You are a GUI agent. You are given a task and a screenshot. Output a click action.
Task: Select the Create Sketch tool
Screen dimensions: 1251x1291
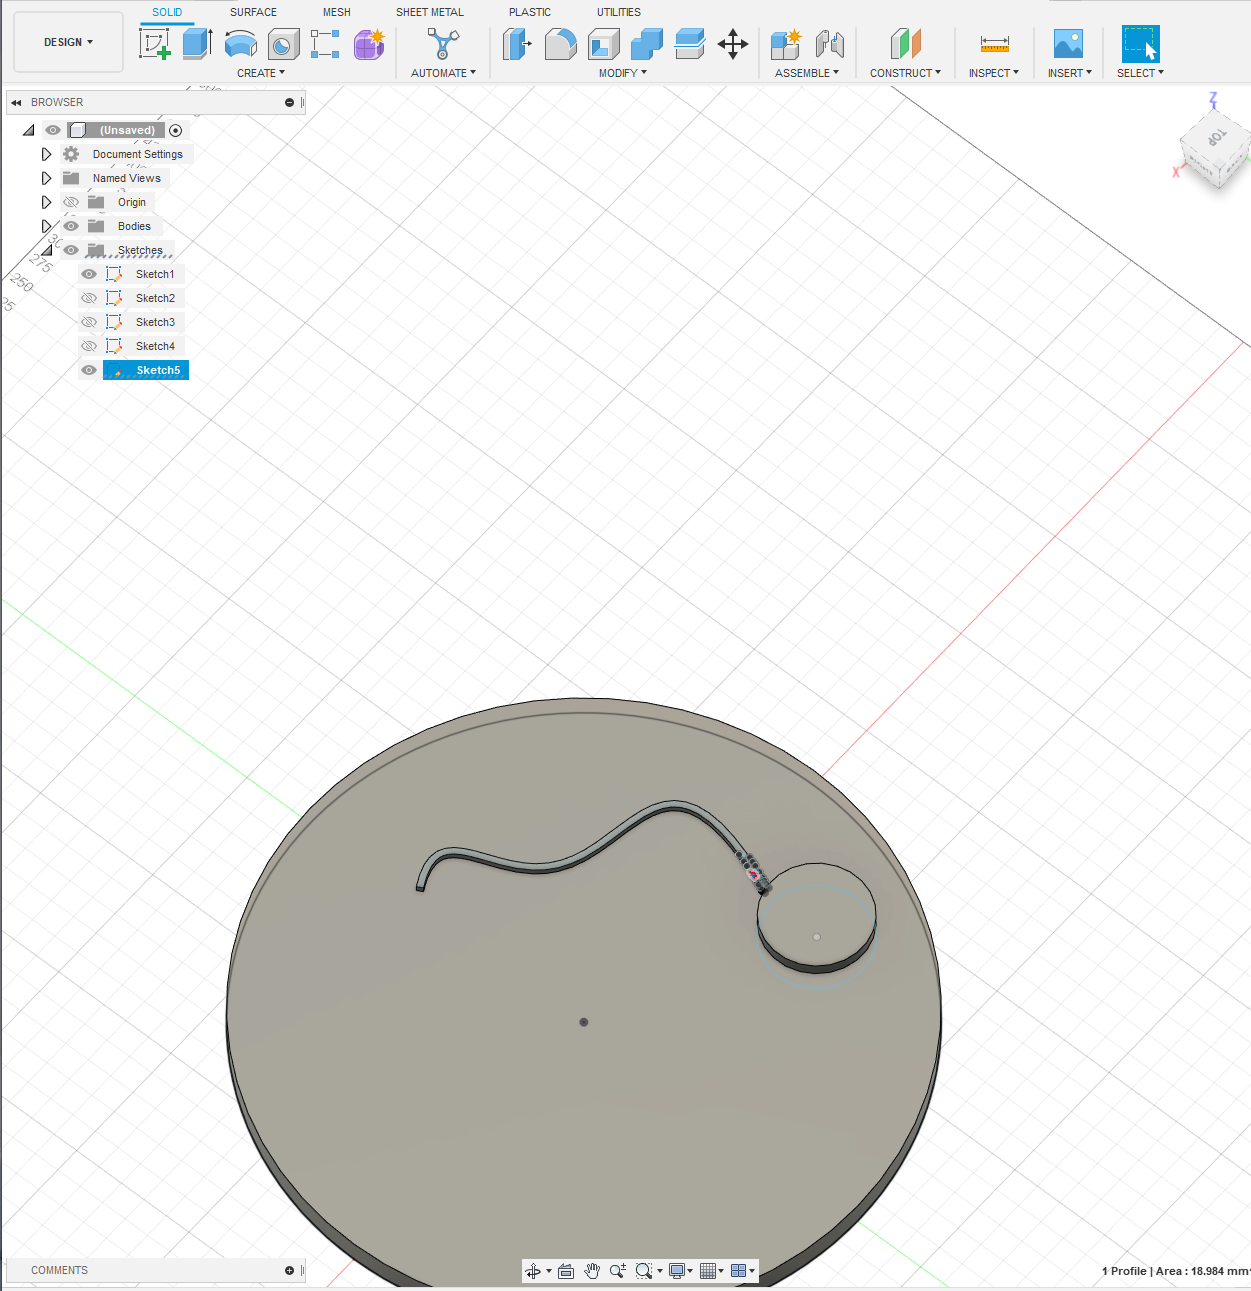click(155, 44)
